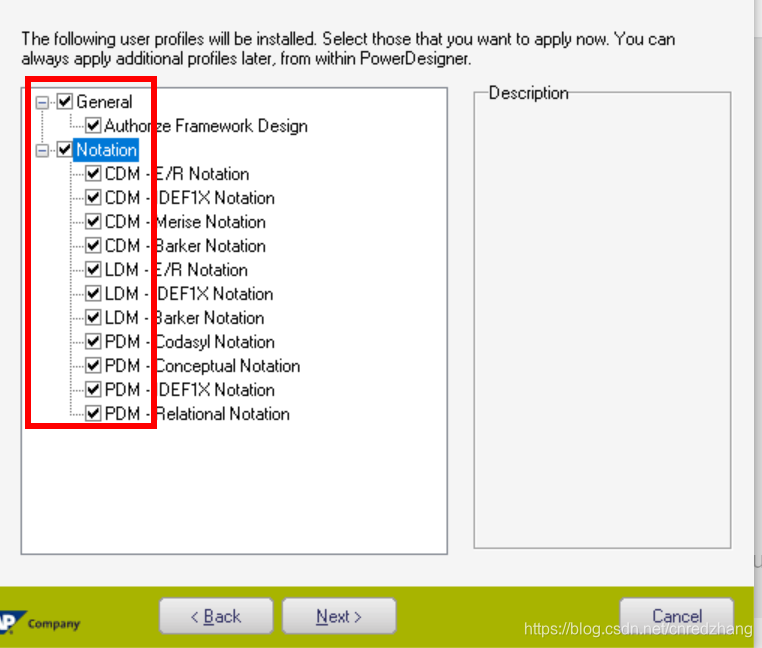762x648 pixels.
Task: Uncheck the CDM - Merise Notation checkbox
Action: pos(93,221)
